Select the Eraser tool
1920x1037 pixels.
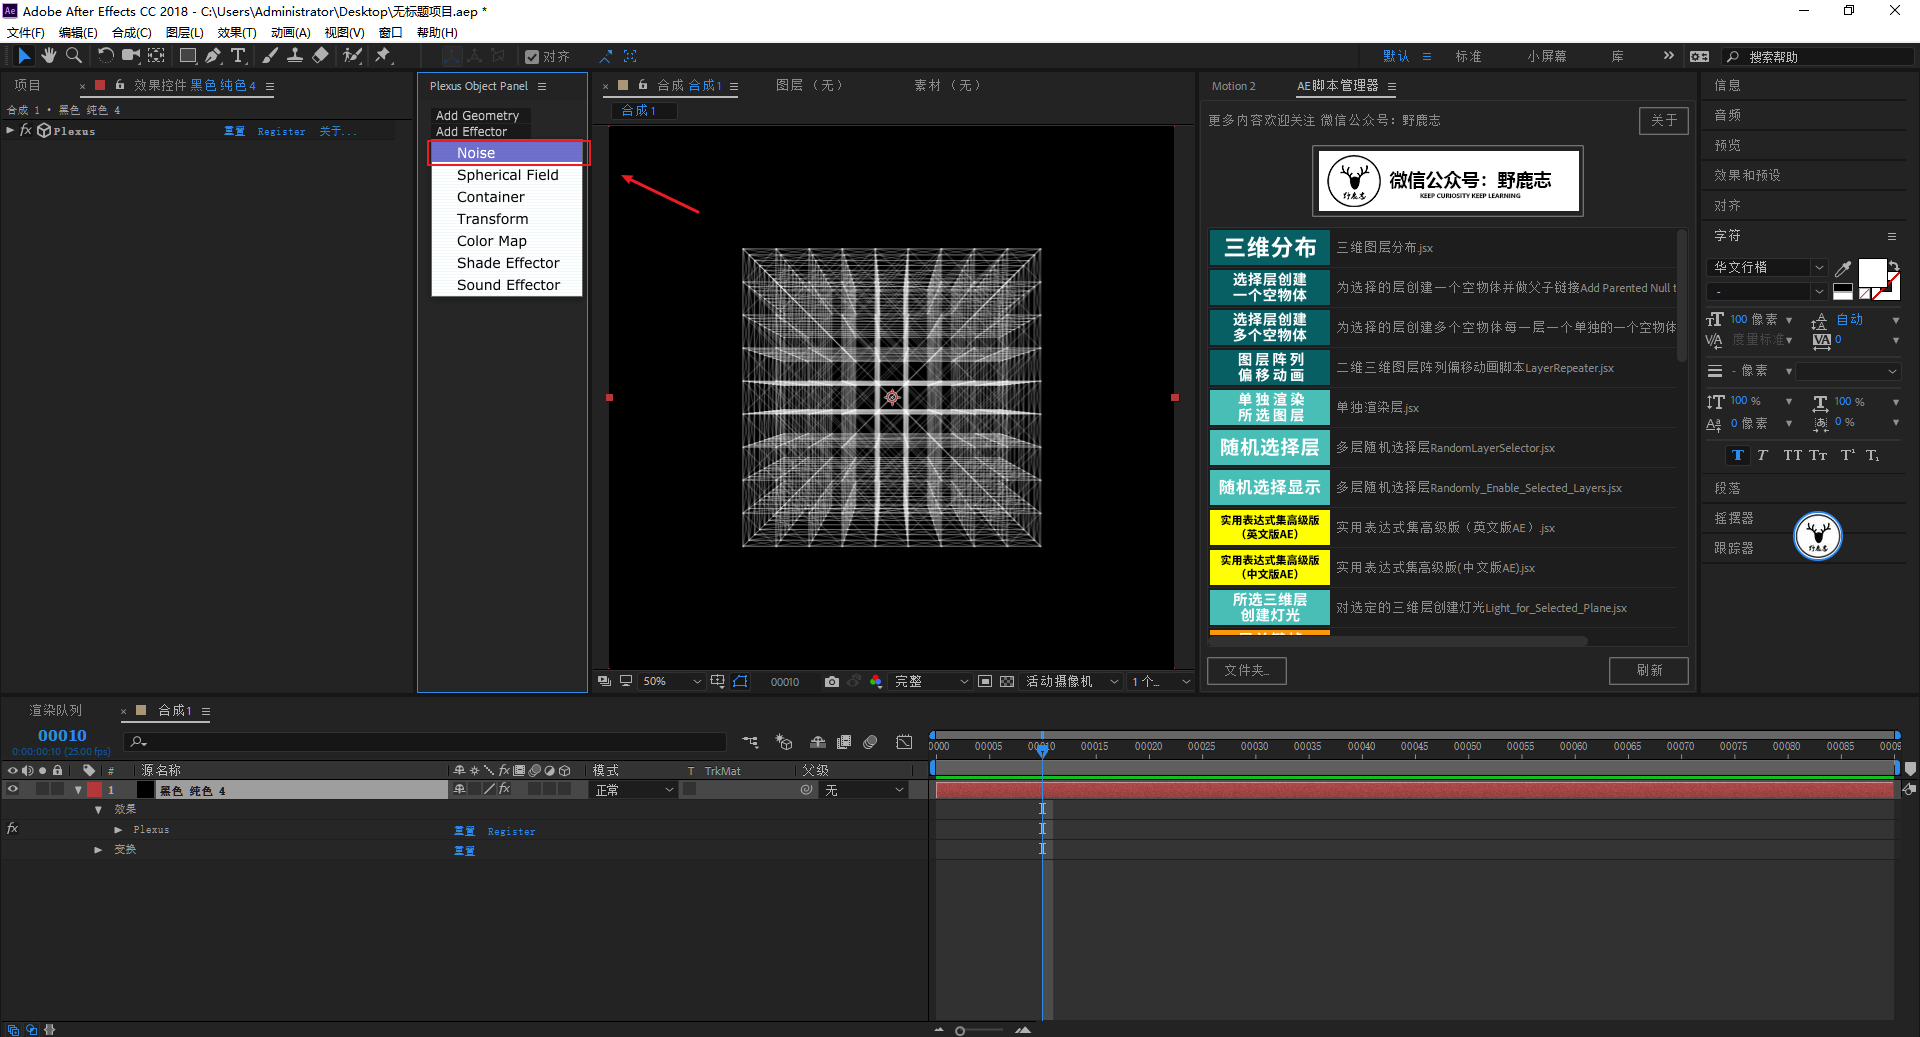tap(320, 56)
